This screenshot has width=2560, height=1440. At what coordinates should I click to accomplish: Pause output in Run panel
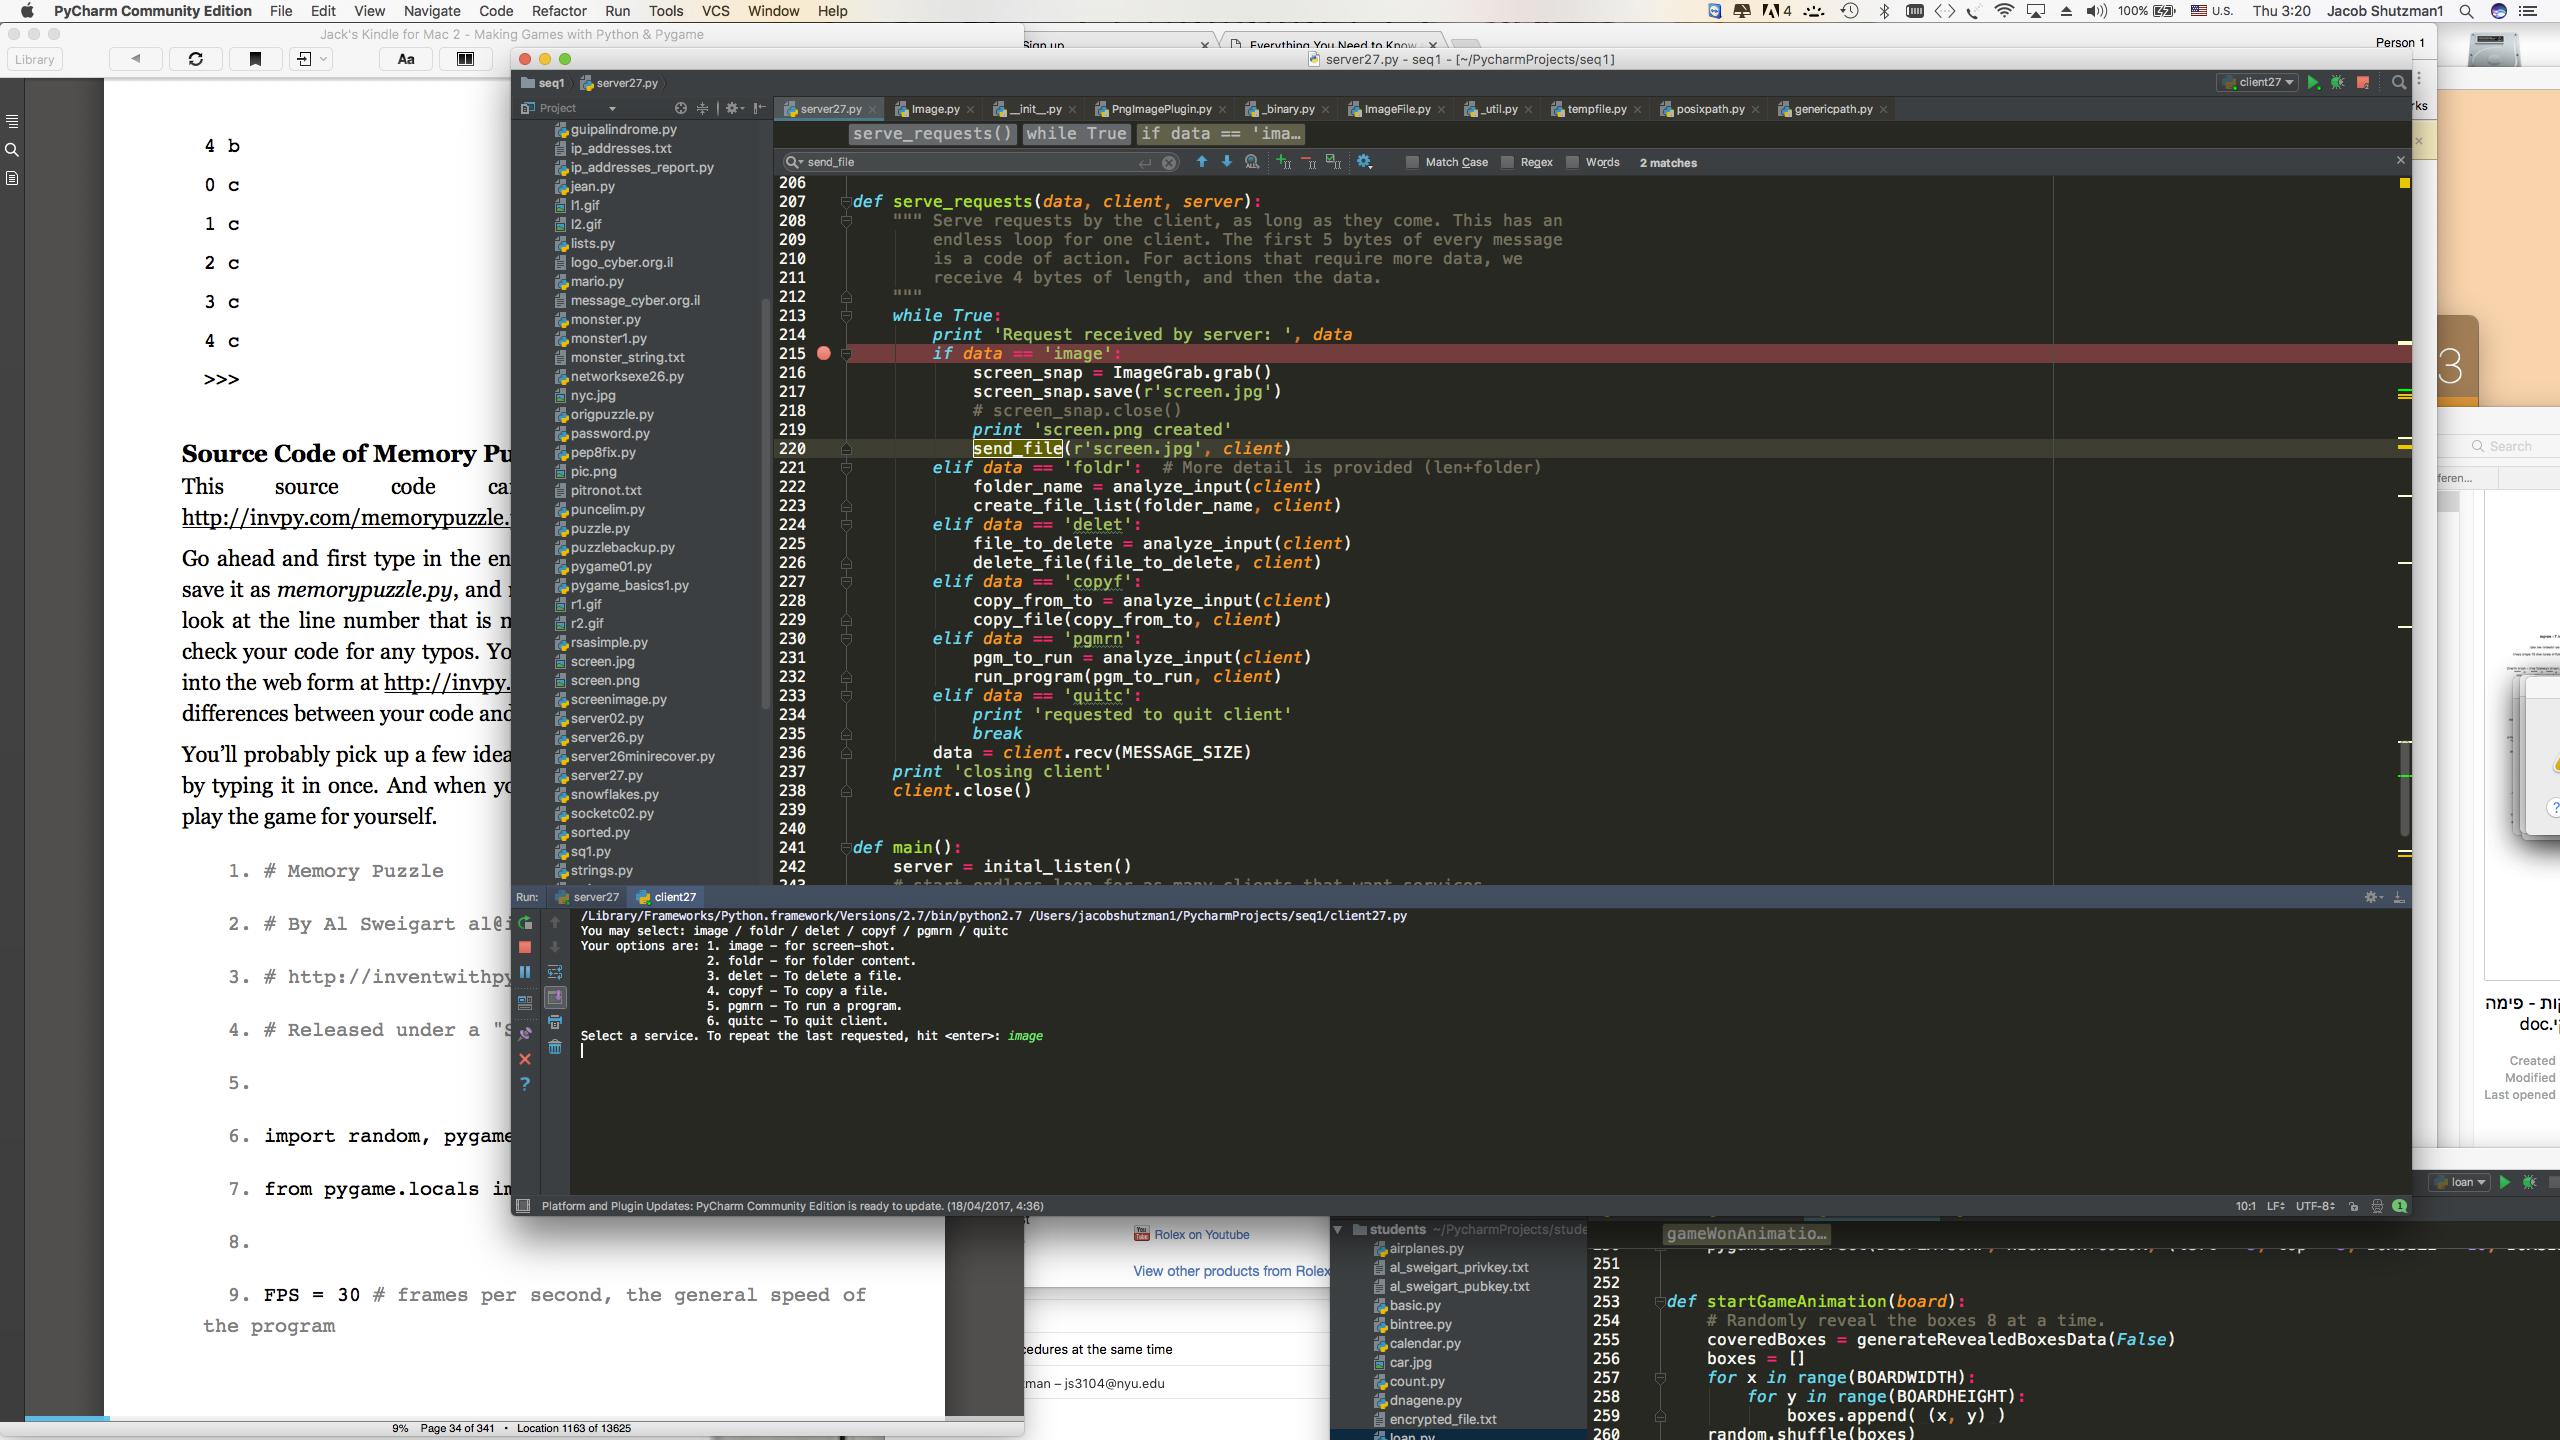[x=524, y=972]
